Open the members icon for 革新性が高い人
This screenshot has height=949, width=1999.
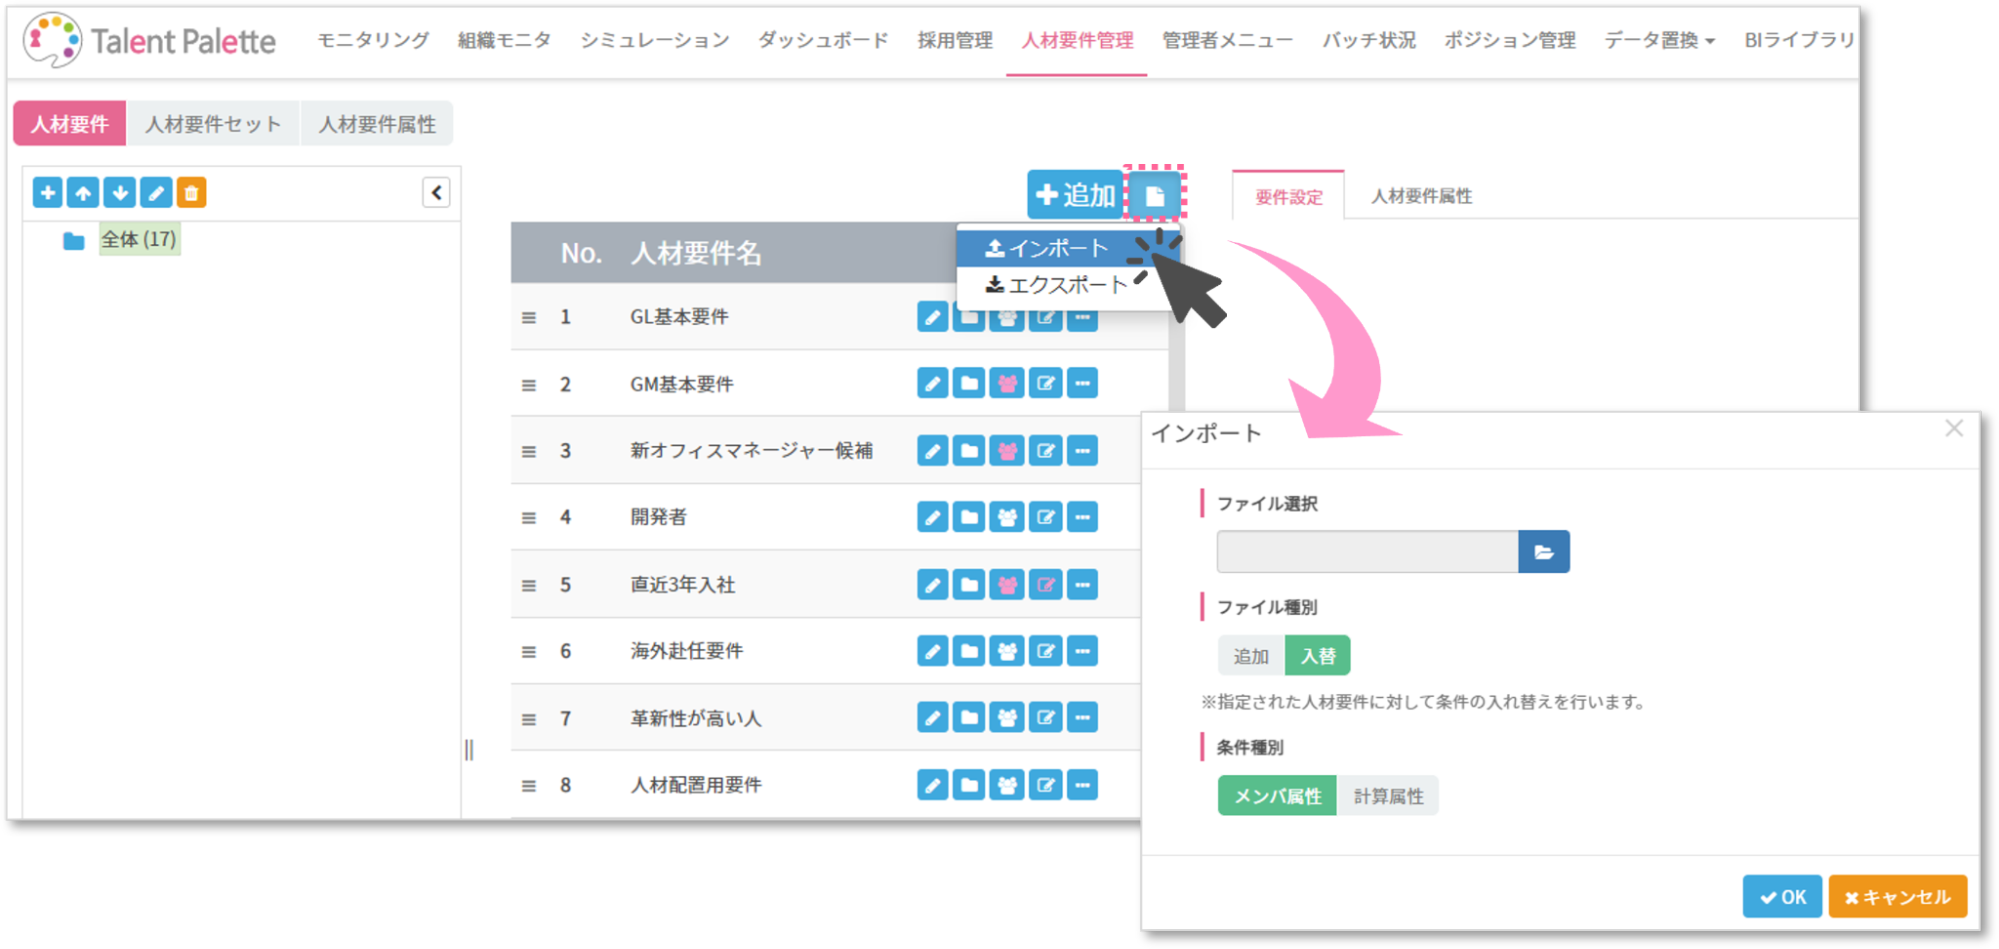pos(1007,717)
